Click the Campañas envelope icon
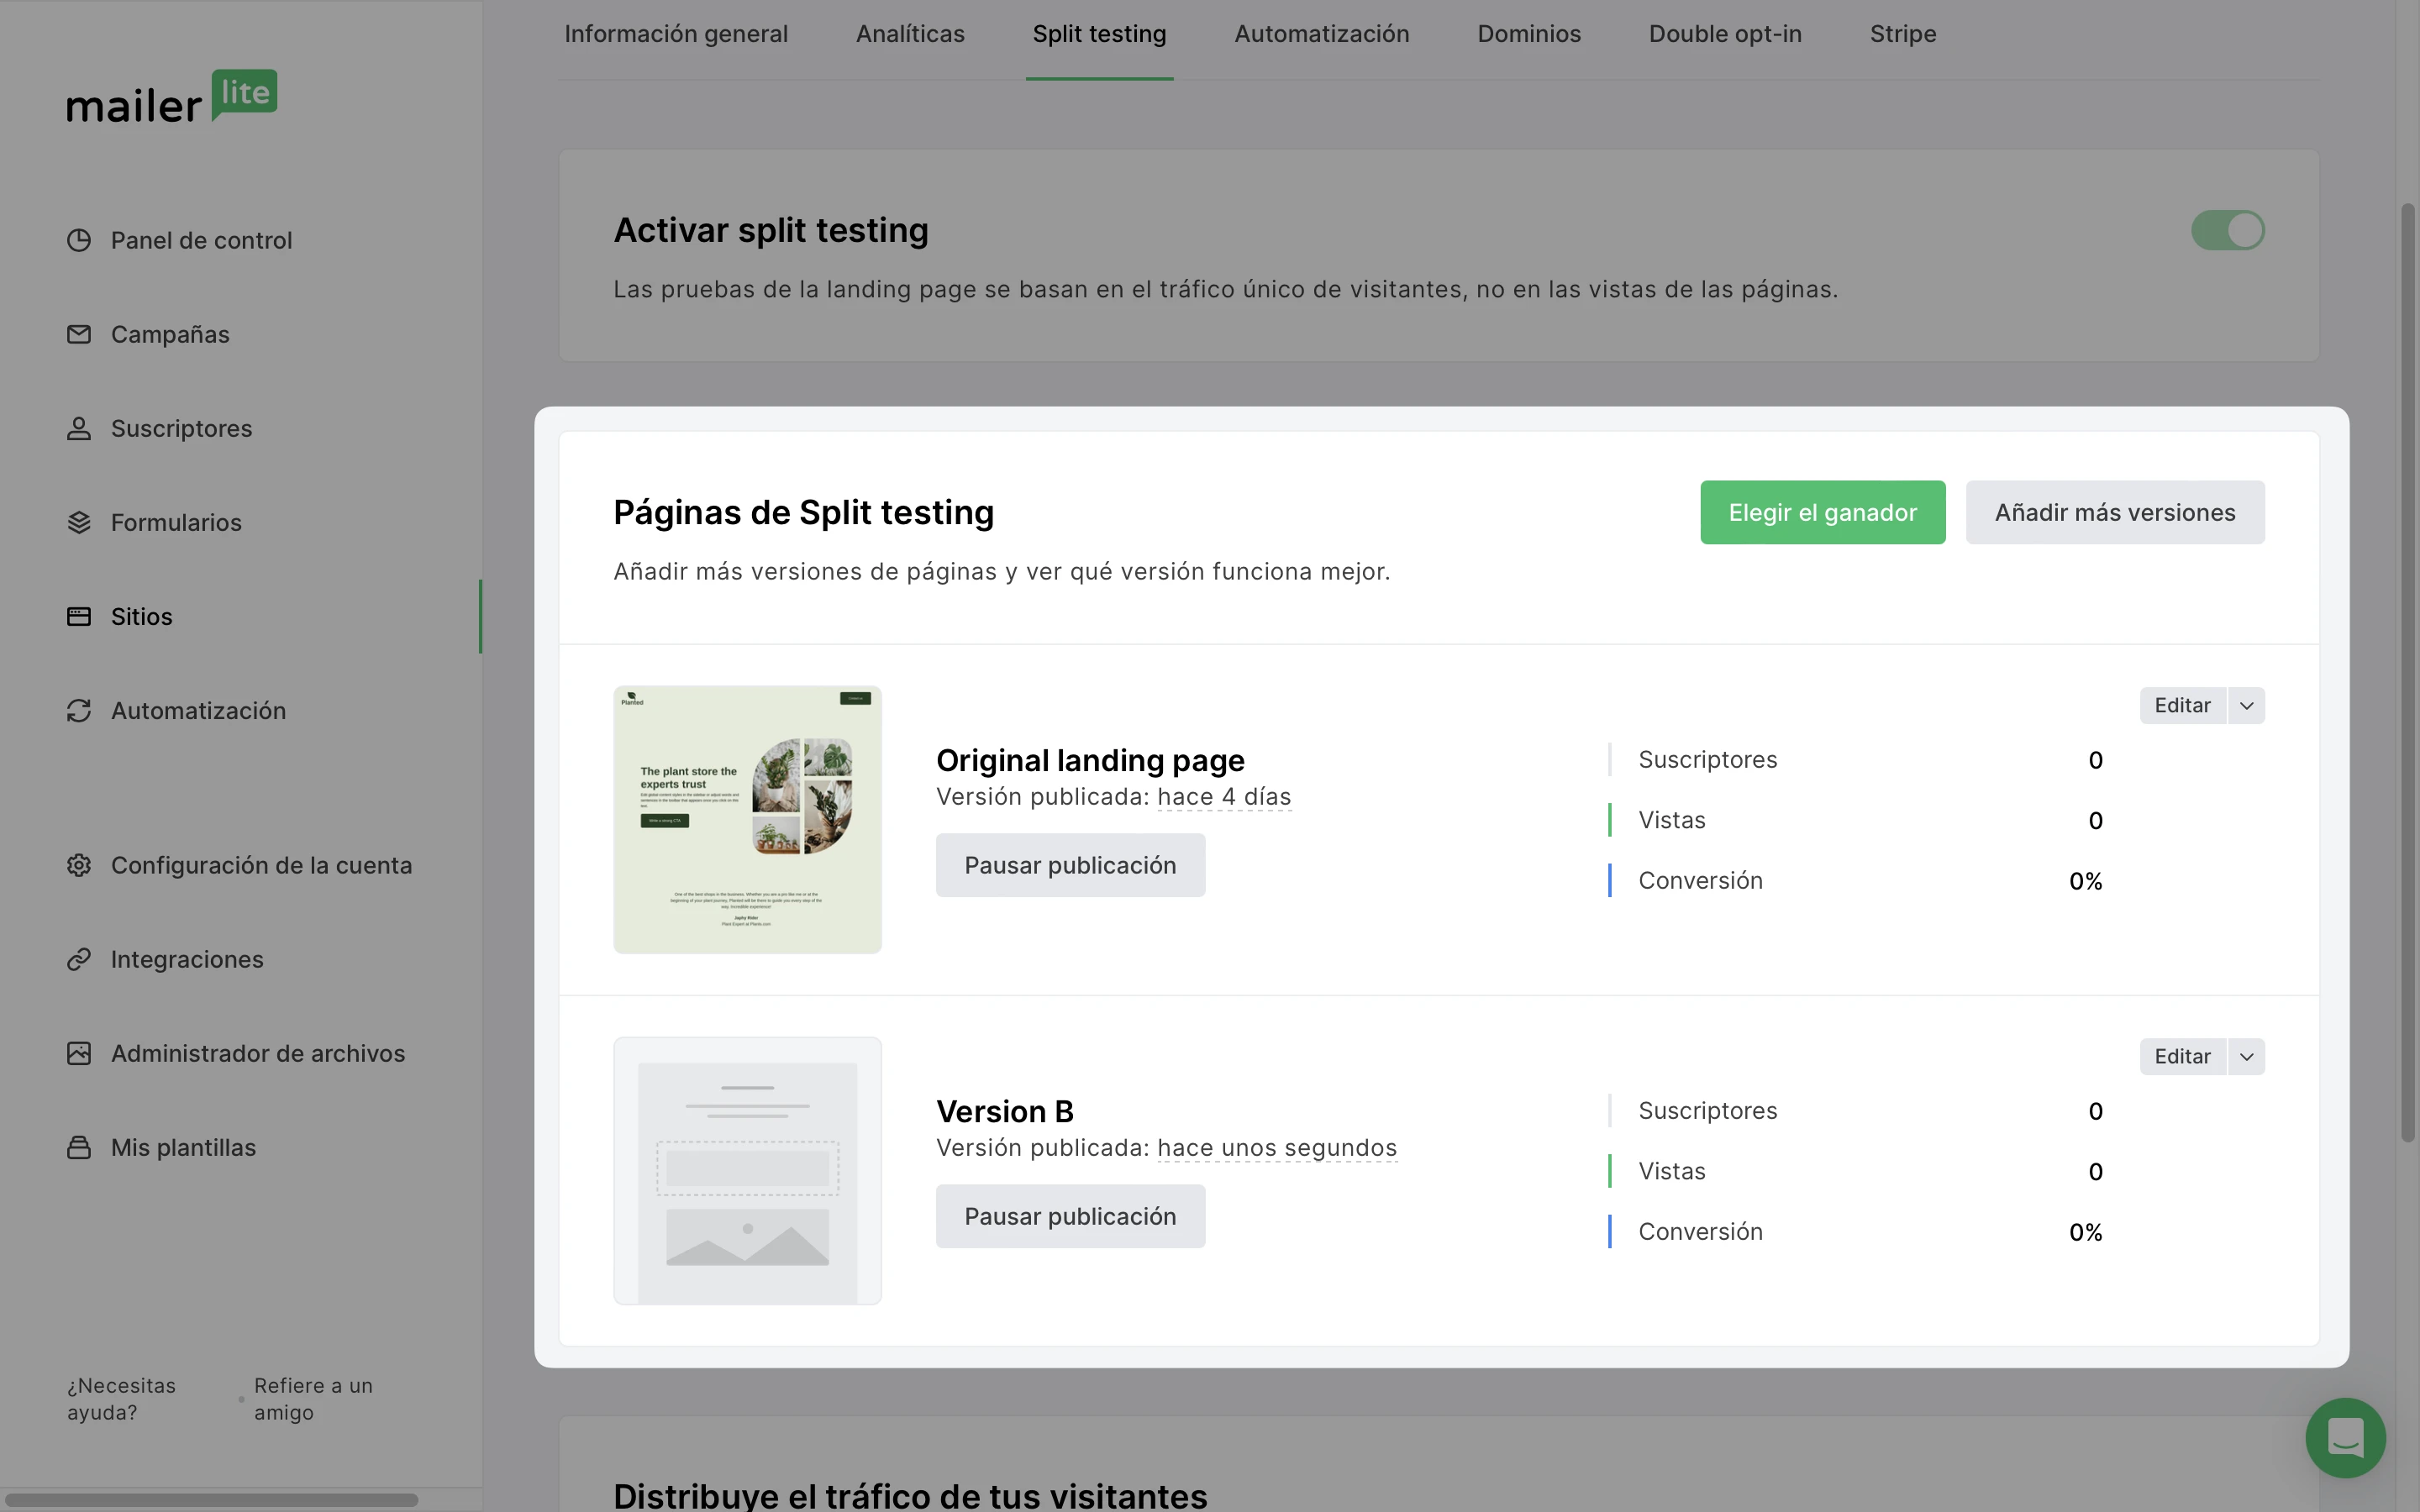Viewport: 2420px width, 1512px height. [79, 334]
